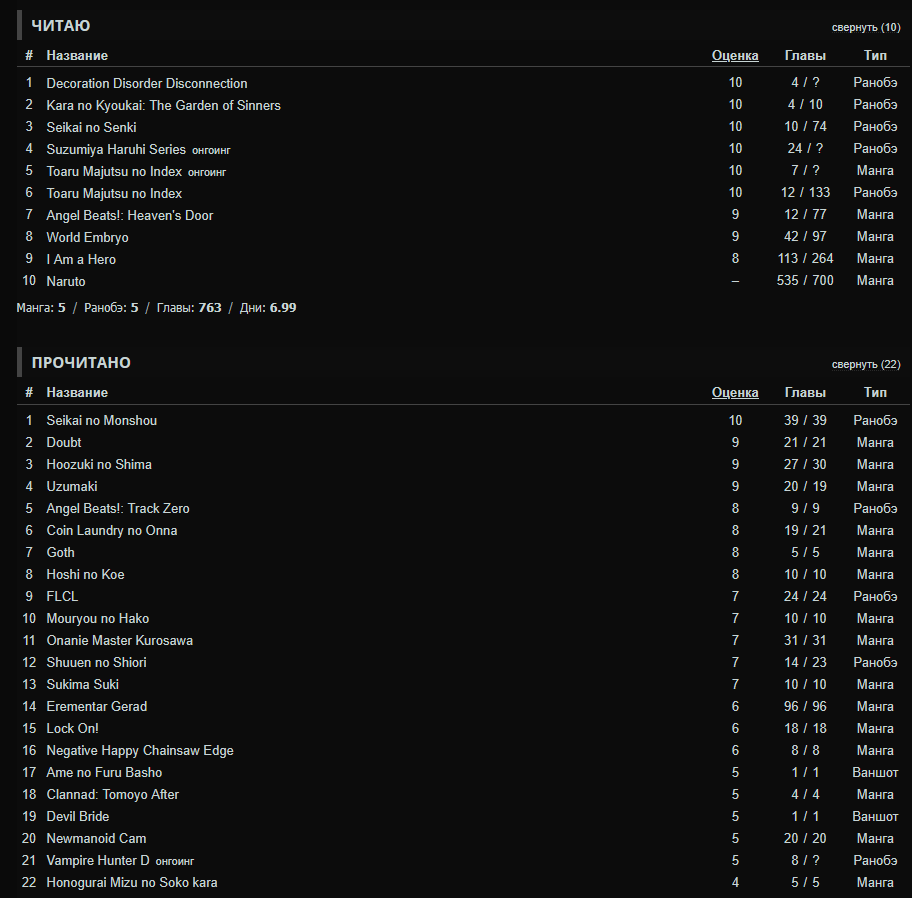Viewport: 912px width, 898px height.
Task: Click the Название header in Читаю
Action: (77, 56)
